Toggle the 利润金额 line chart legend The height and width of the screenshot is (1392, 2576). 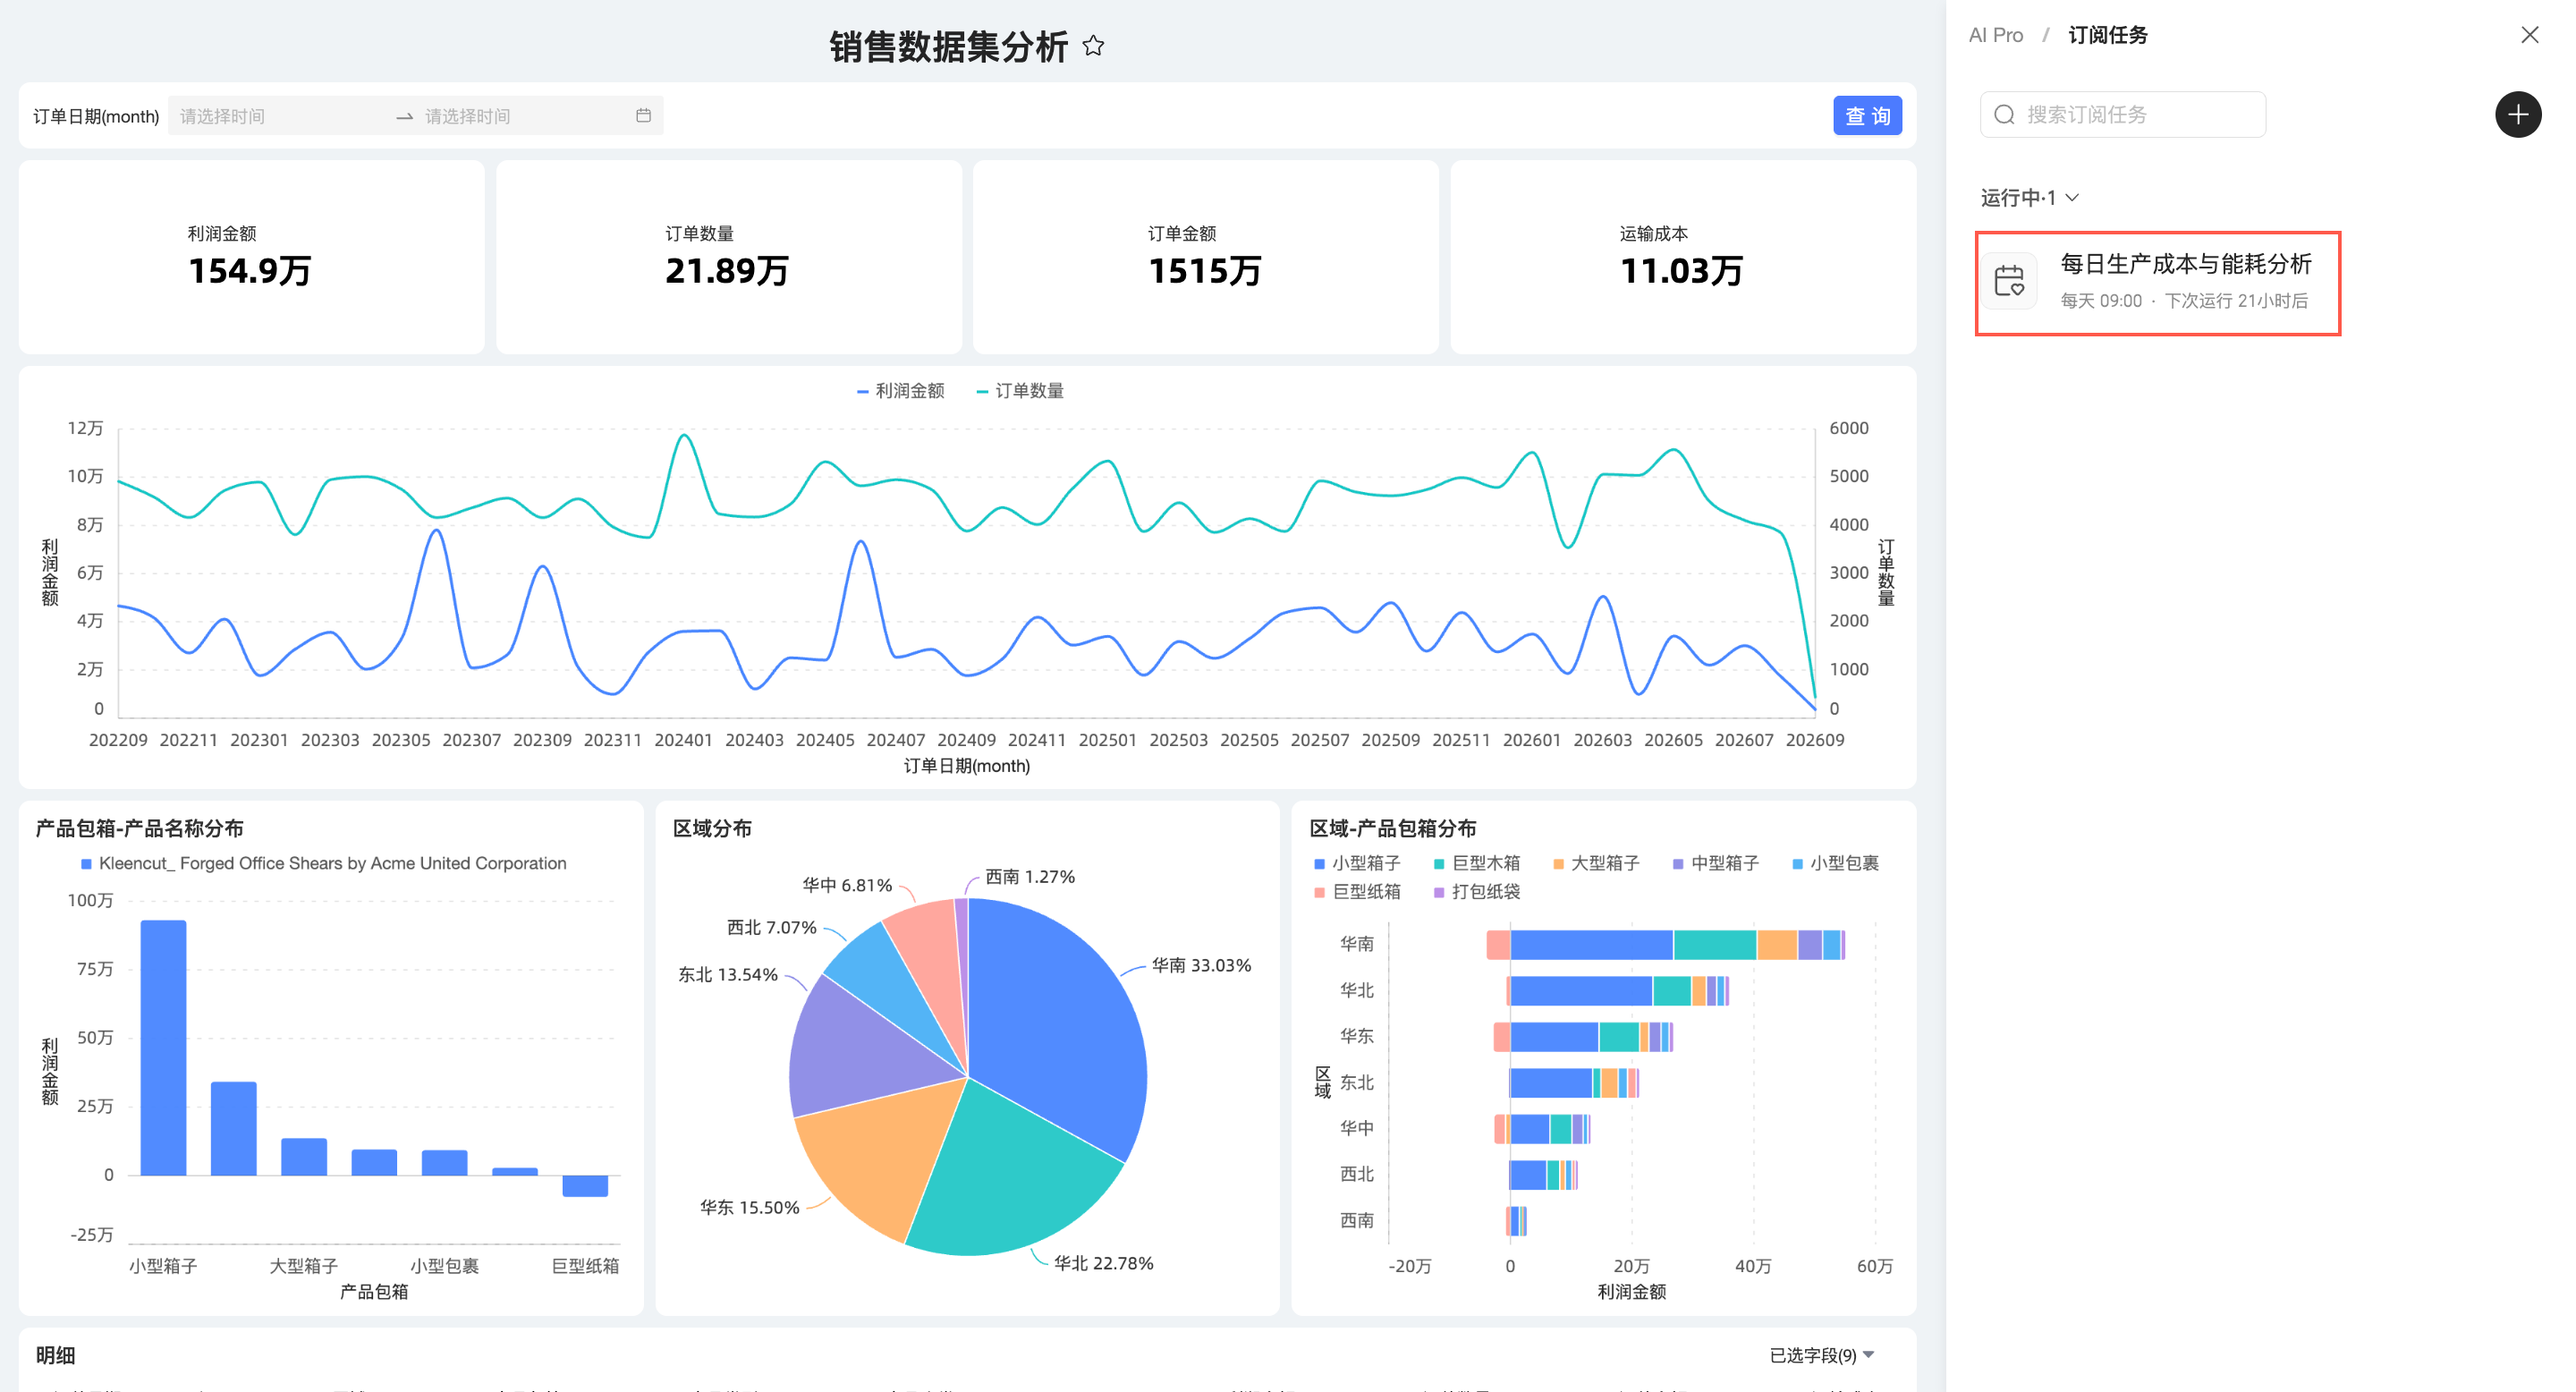900,391
